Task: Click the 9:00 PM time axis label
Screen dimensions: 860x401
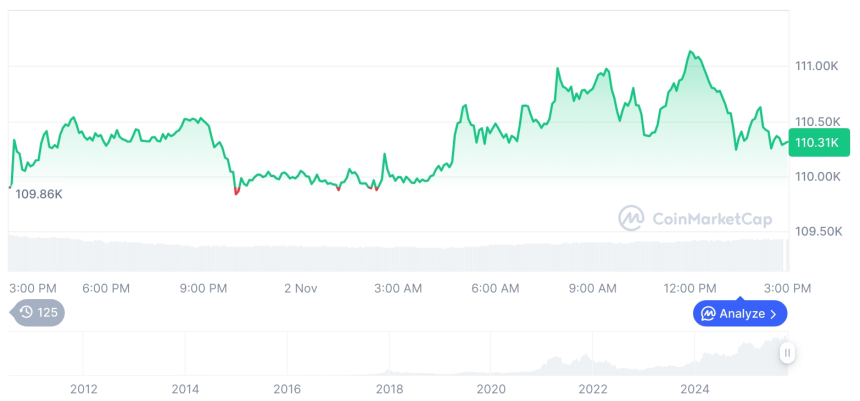Action: point(204,288)
